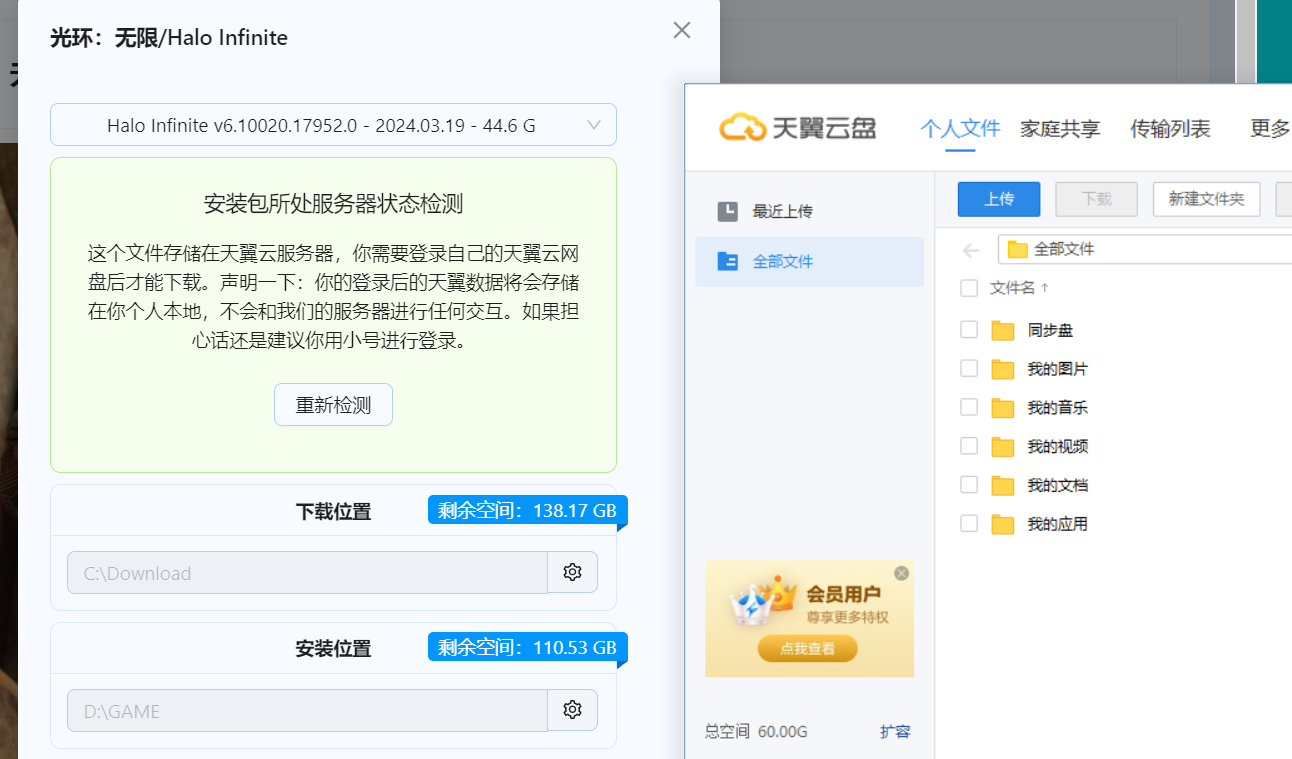Open the 同步盘 folder name
Screen dimensions: 1292x759
[x=1050, y=330]
